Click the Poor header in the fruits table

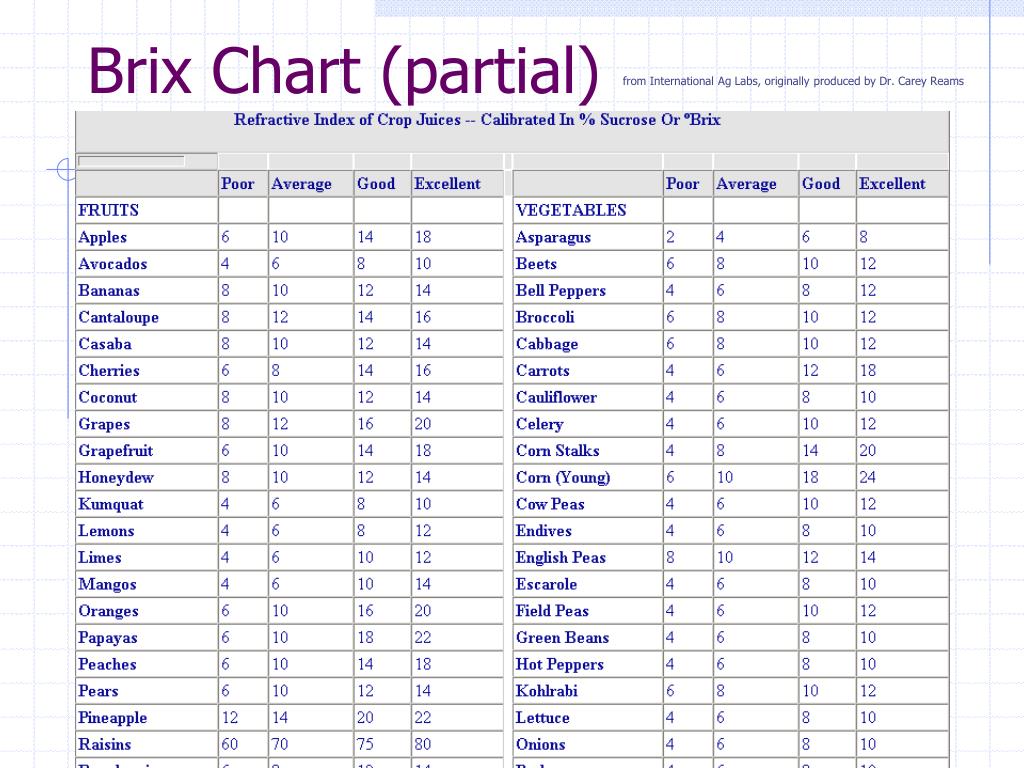pos(238,184)
